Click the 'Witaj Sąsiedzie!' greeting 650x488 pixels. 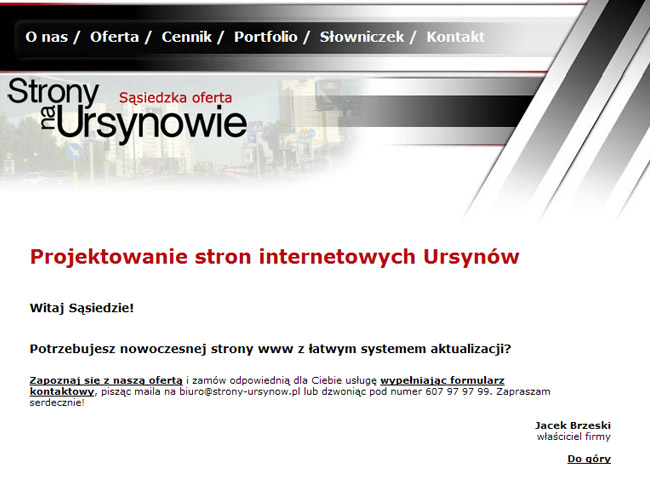tap(82, 308)
